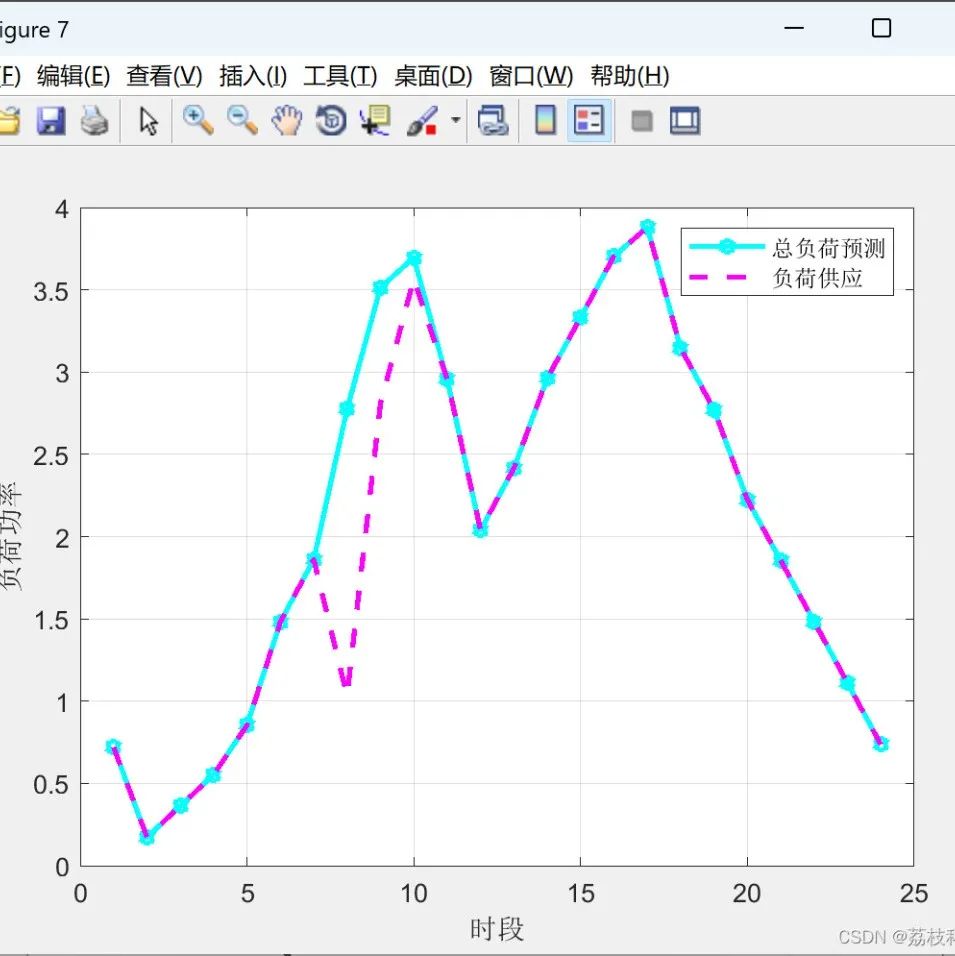Select the Pan hand tool
Image resolution: width=955 pixels, height=956 pixels.
287,120
